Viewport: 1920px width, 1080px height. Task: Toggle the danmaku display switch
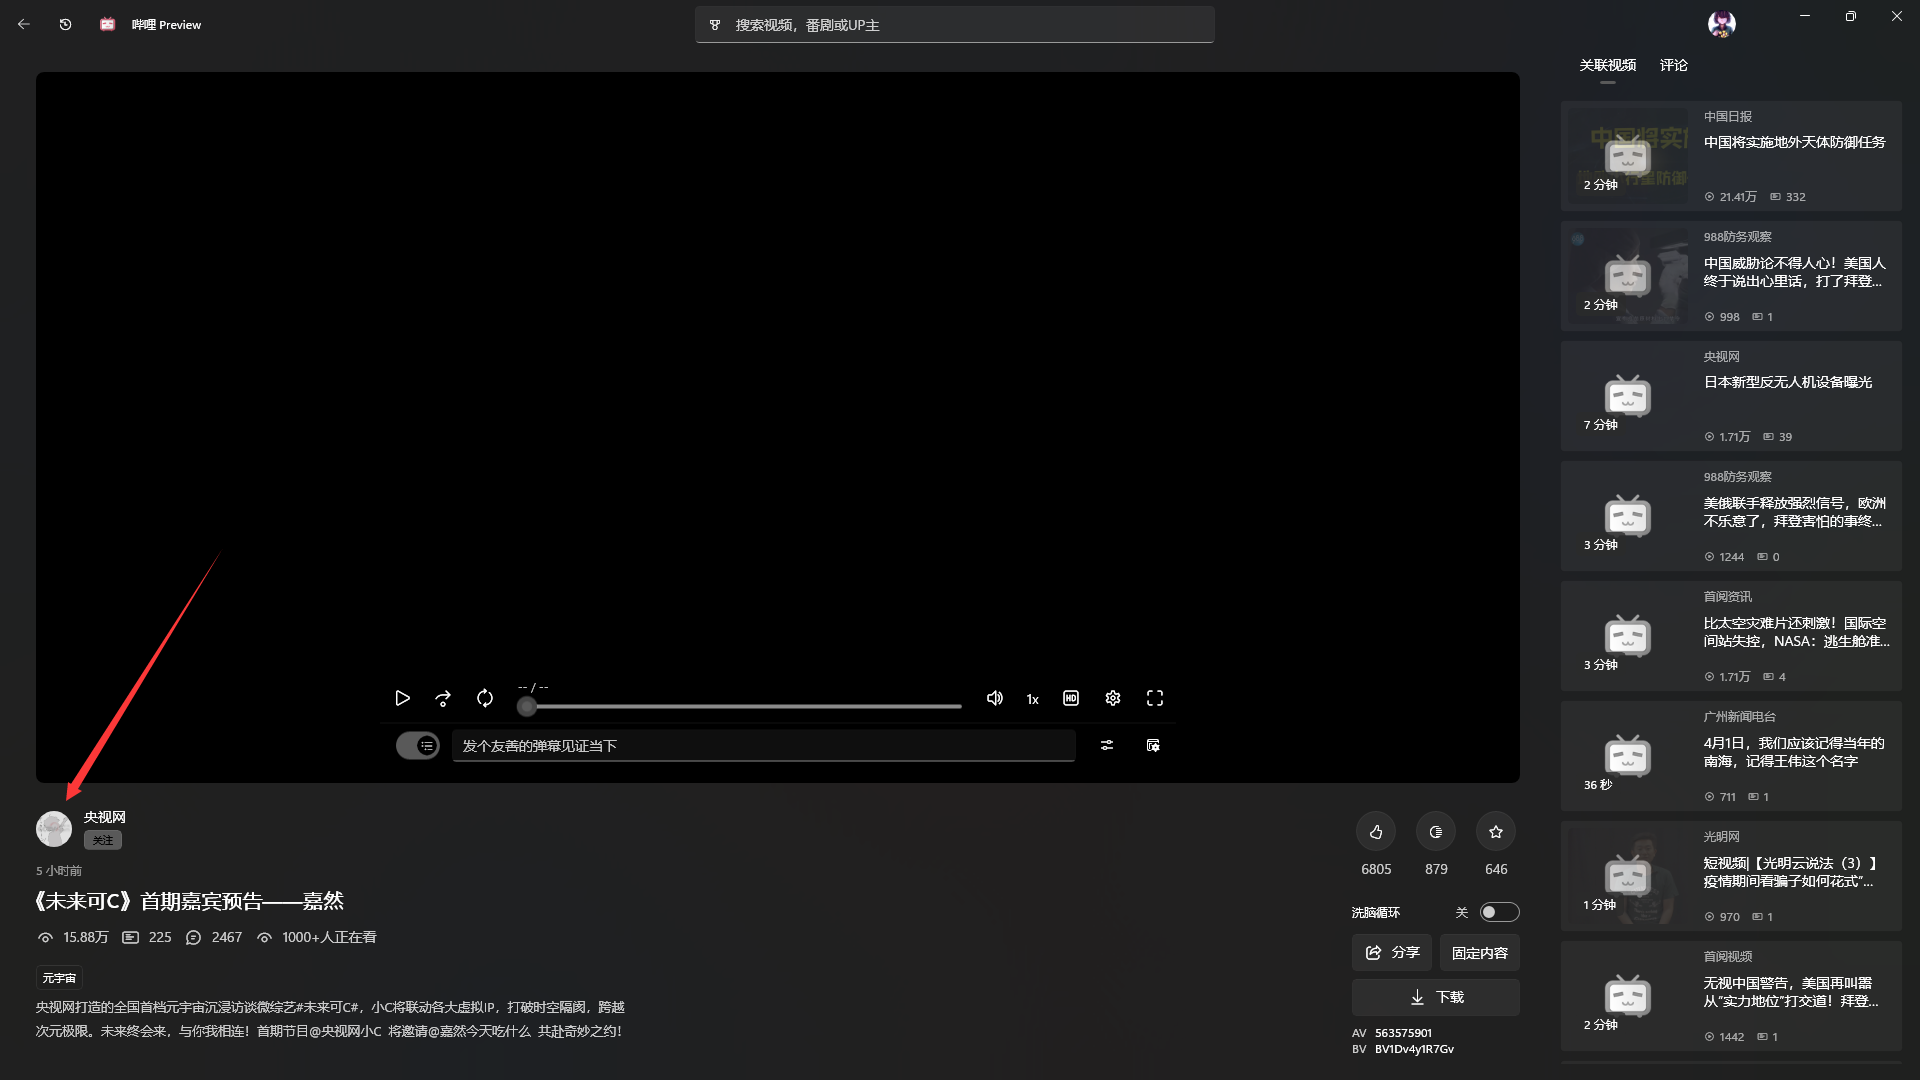point(418,745)
